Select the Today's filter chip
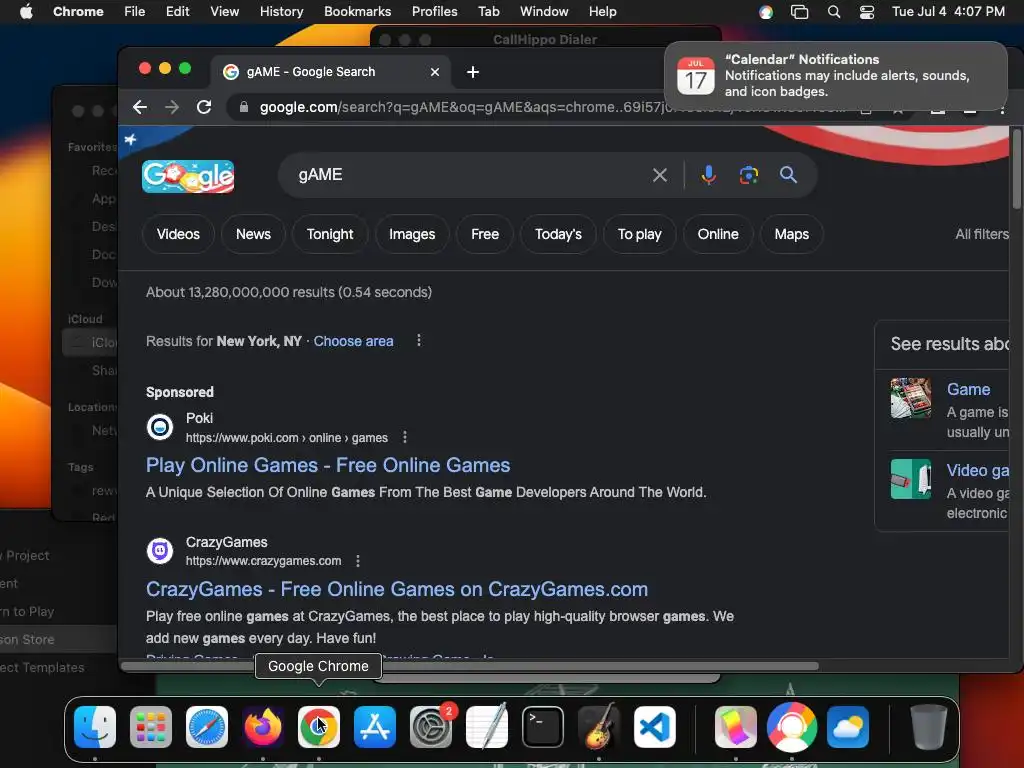 pyautogui.click(x=558, y=234)
